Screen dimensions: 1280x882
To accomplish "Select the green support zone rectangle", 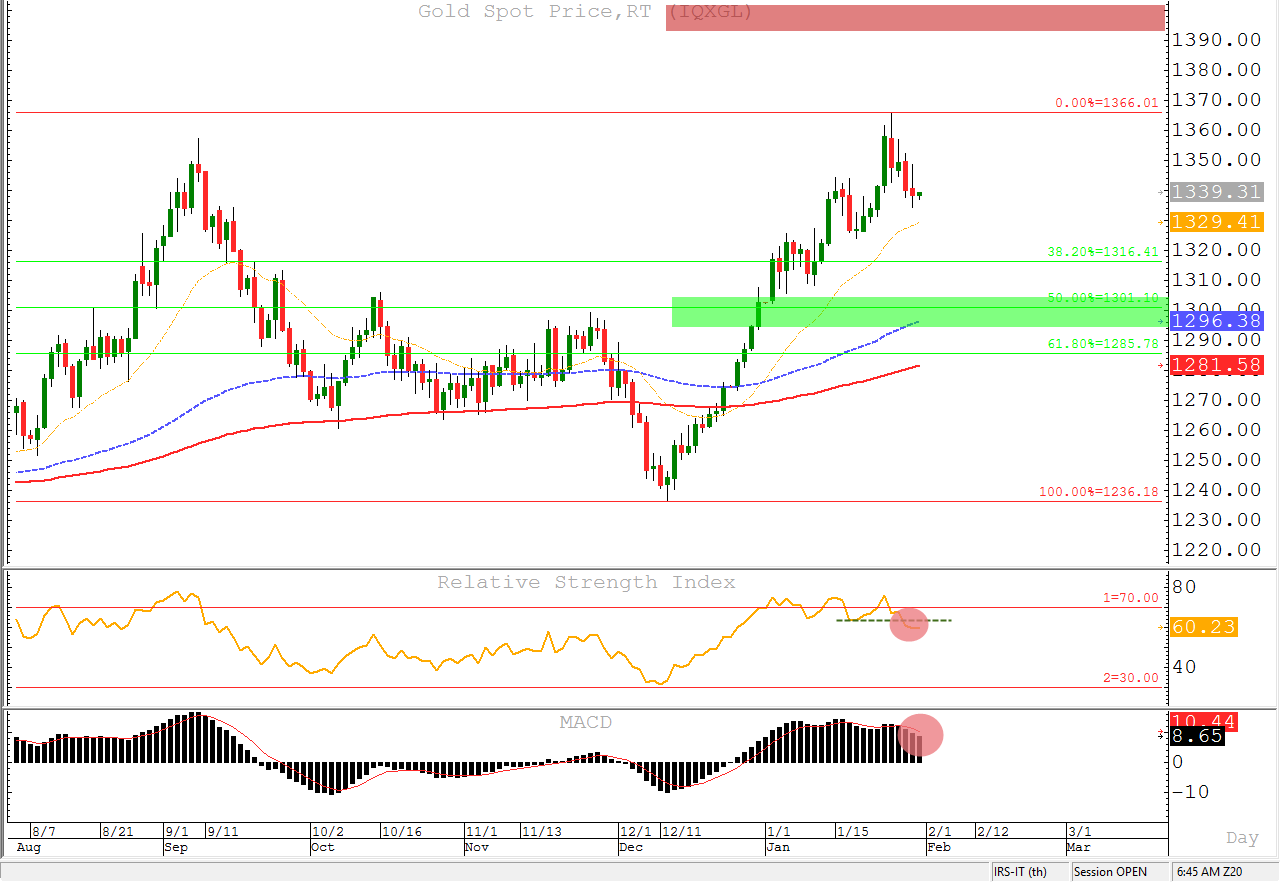I will (917, 312).
